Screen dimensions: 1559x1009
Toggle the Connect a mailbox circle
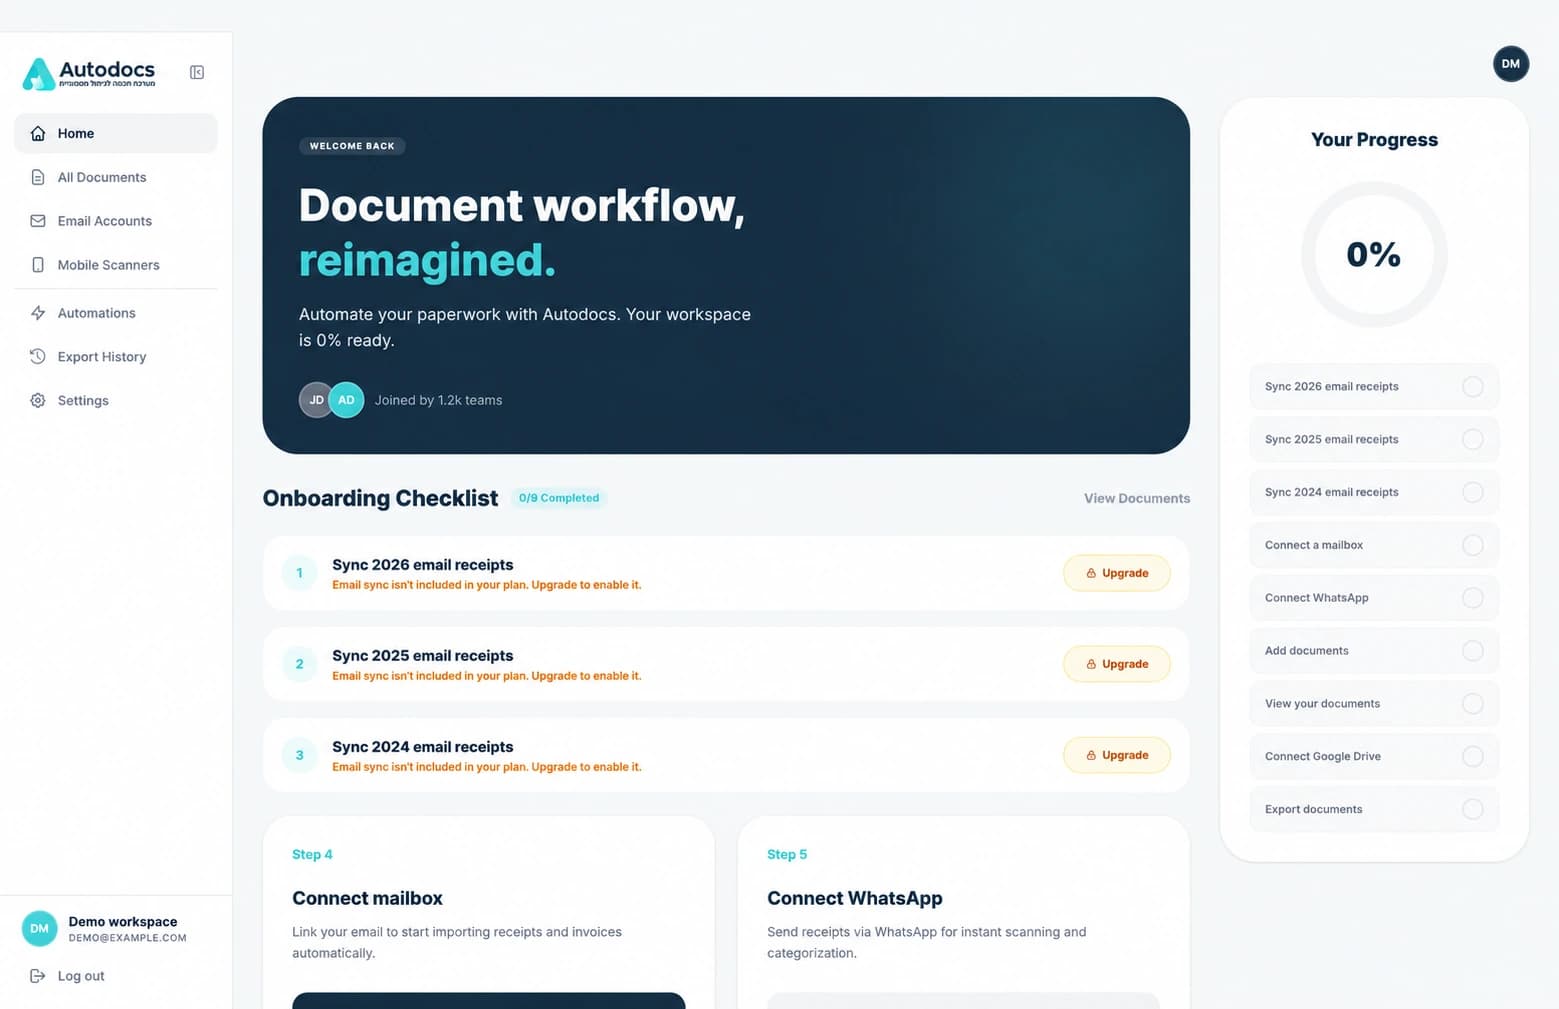pyautogui.click(x=1473, y=545)
